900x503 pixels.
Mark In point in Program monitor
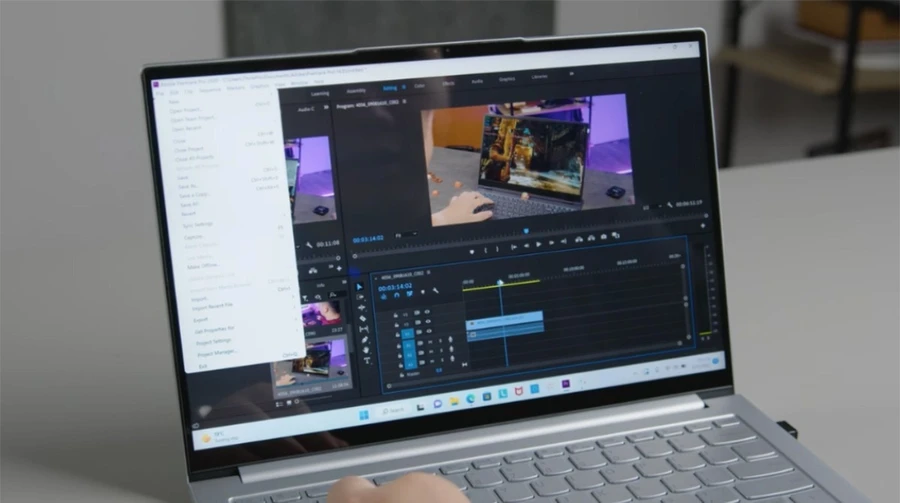click(x=486, y=250)
